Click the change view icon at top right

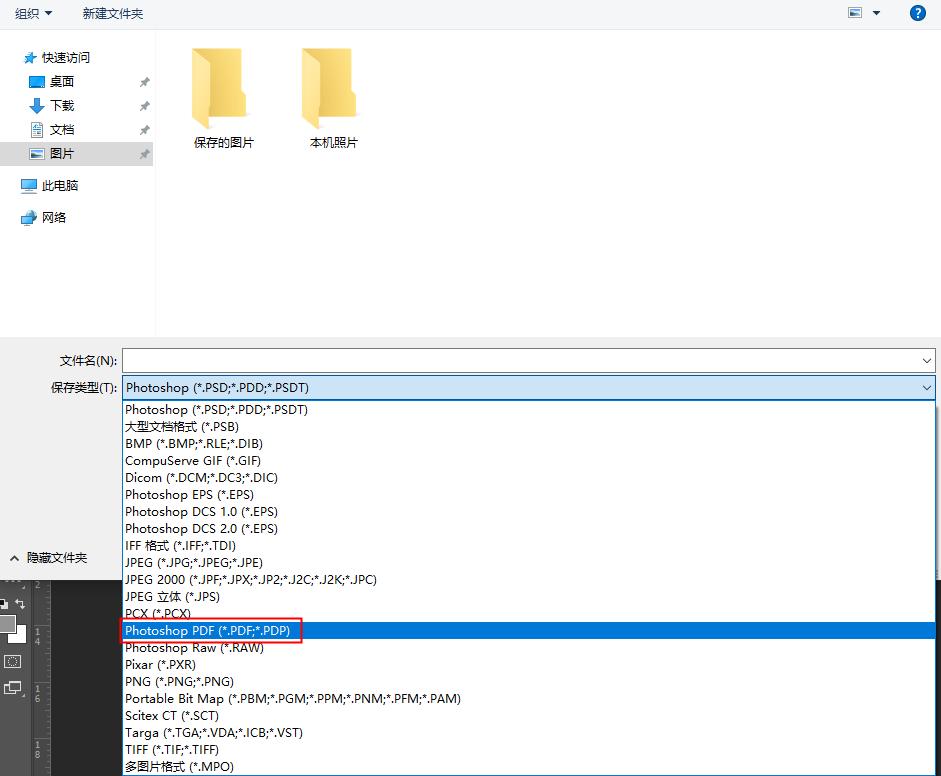[x=856, y=11]
